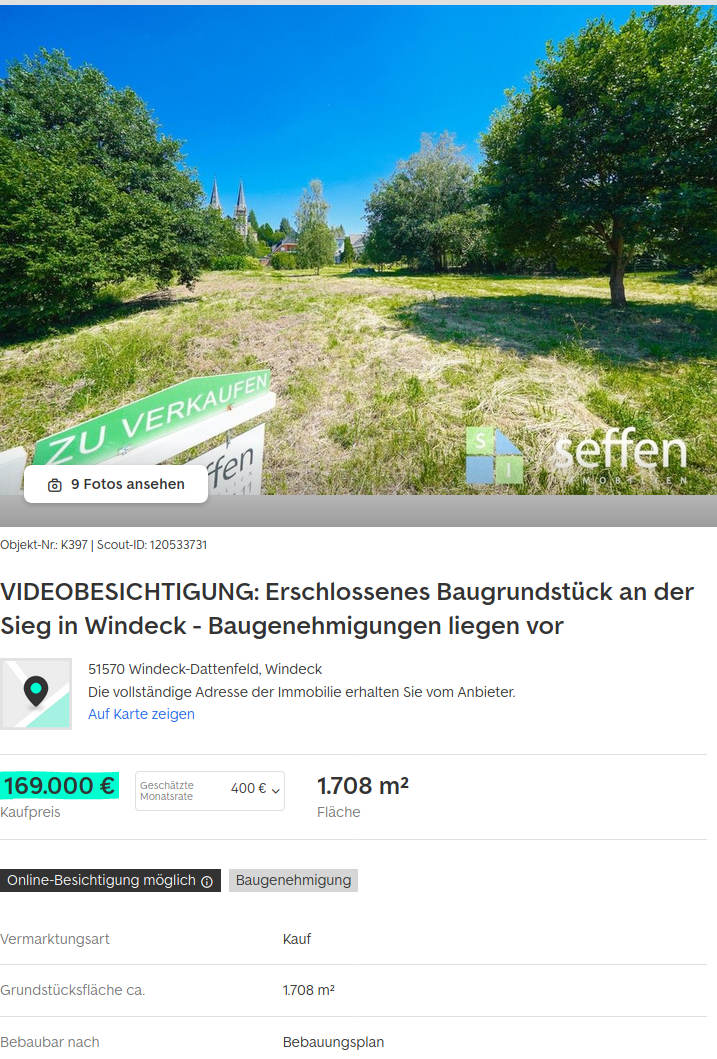Expand the Geschätzte Monatsrate chevron
Image resolution: width=717 pixels, height=1059 pixels.
tap(275, 790)
